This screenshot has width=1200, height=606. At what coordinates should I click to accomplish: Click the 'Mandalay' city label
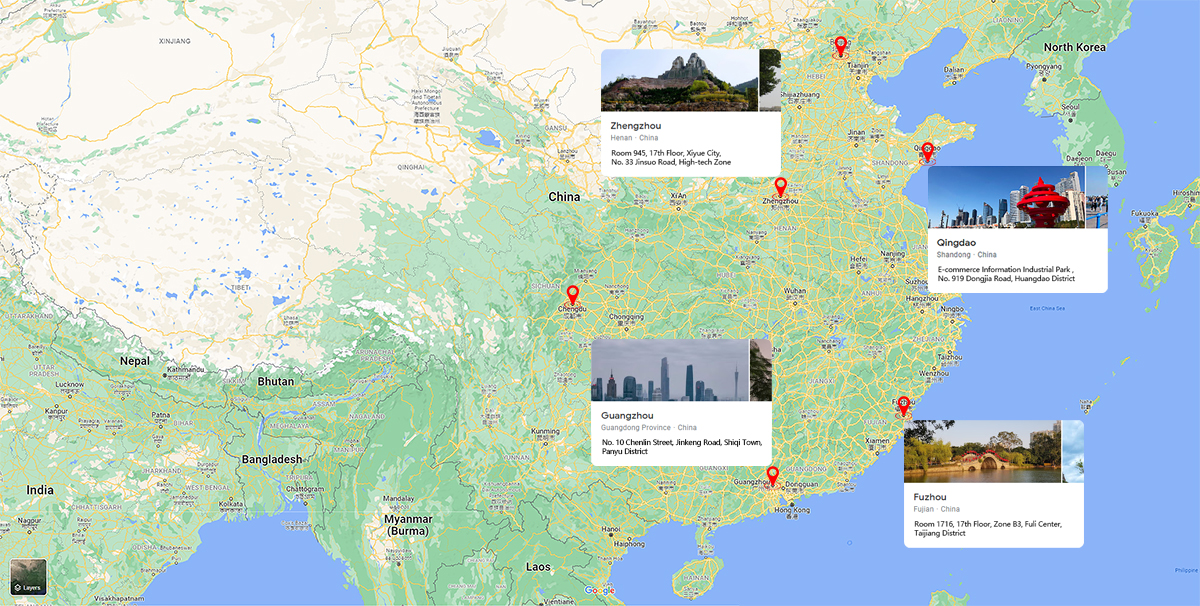(x=399, y=498)
